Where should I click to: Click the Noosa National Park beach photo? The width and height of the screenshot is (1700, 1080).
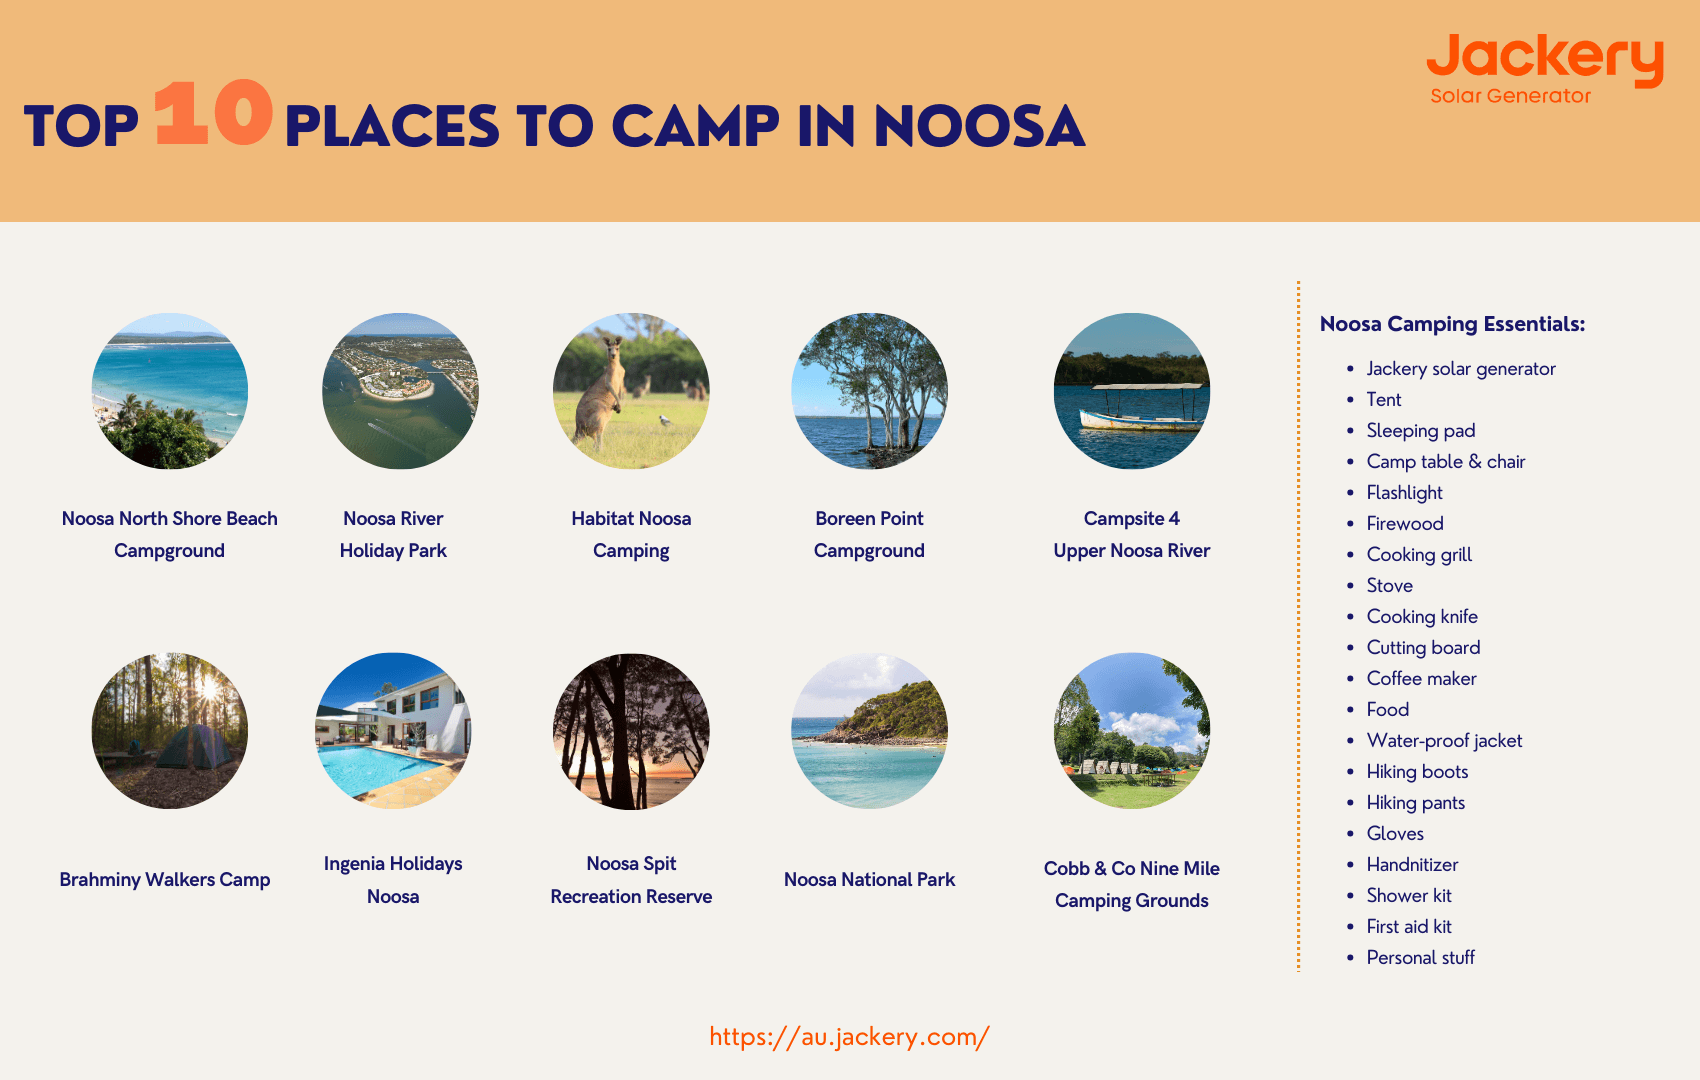coord(869,731)
